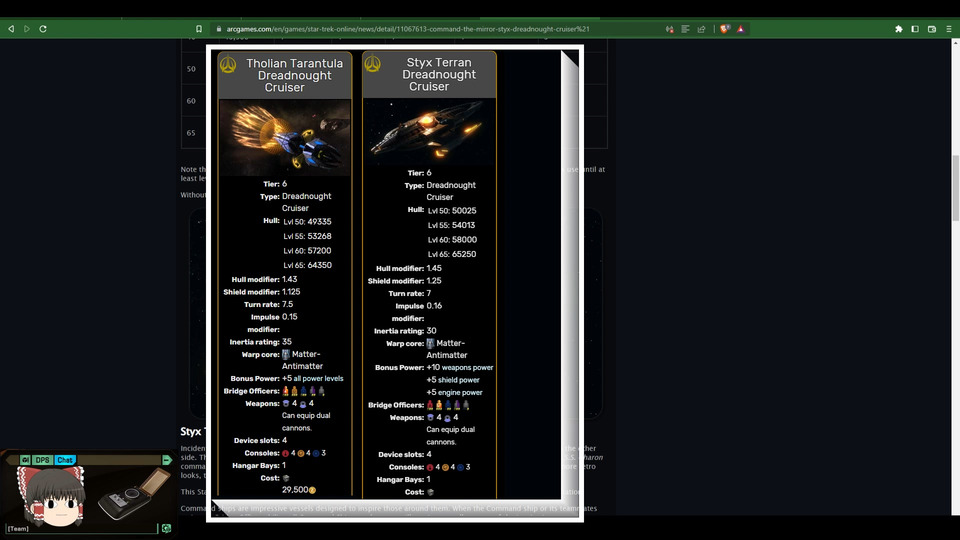Image resolution: width=960 pixels, height=540 pixels.
Task: Click the communicator device image in overlay
Action: (135, 495)
